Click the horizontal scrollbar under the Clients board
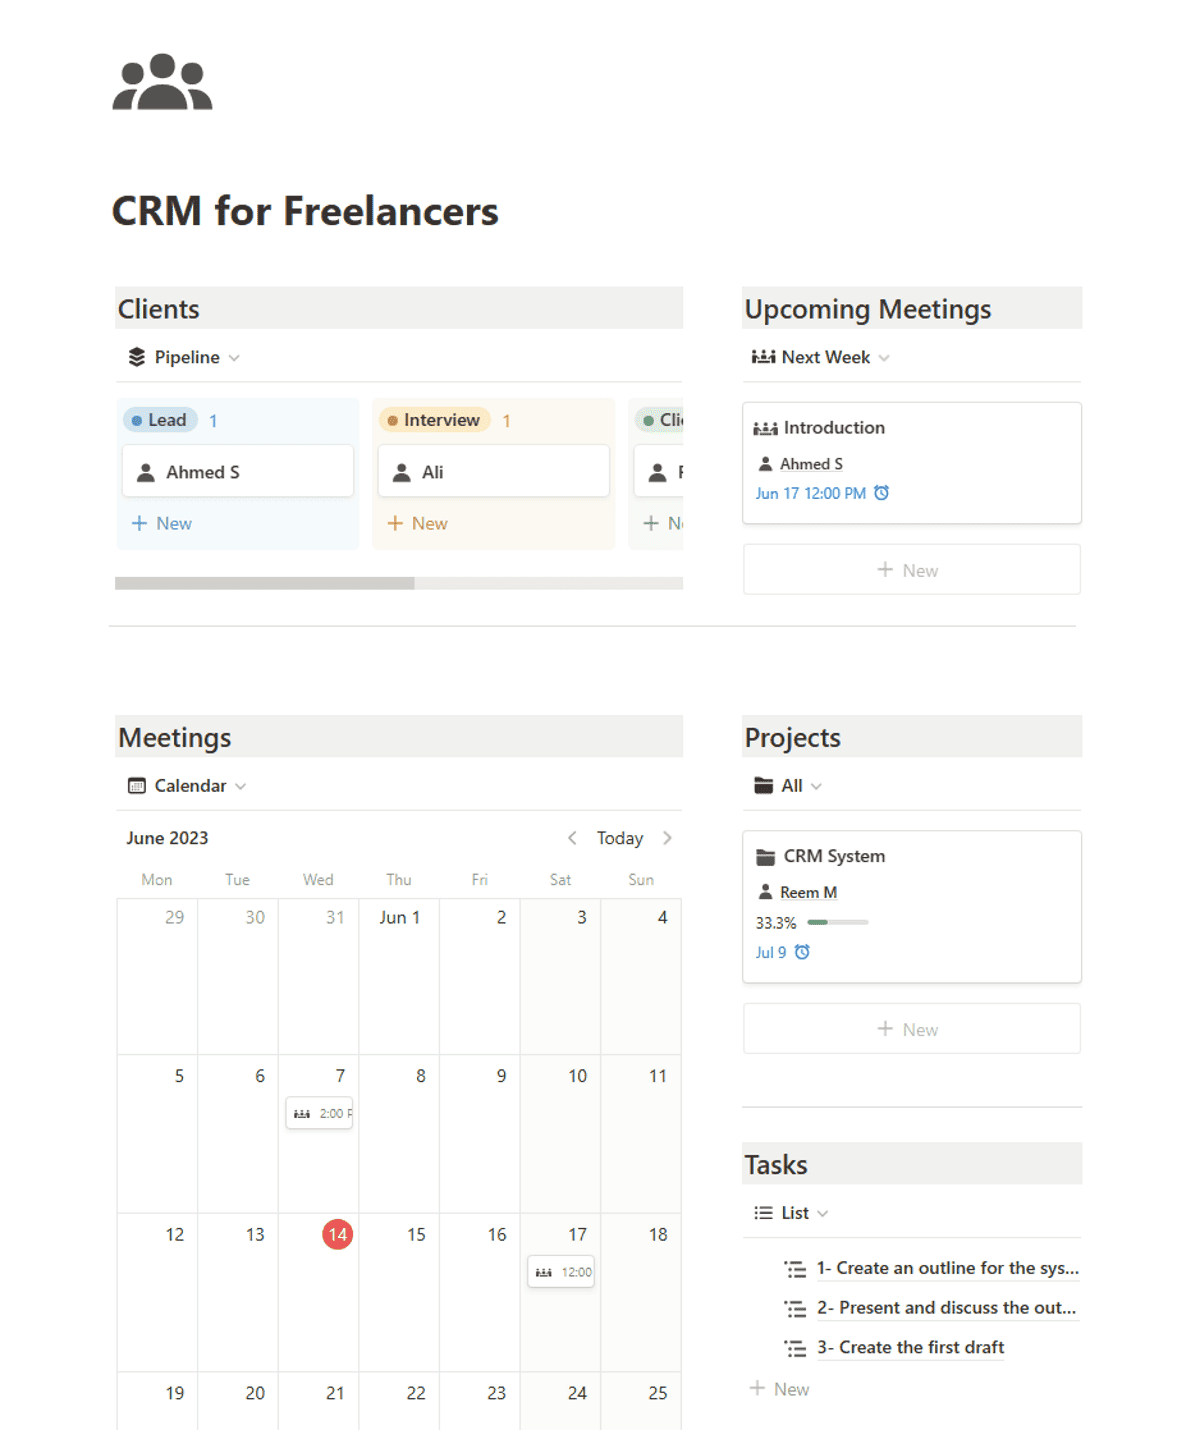This screenshot has height=1430, width=1200. (265, 581)
